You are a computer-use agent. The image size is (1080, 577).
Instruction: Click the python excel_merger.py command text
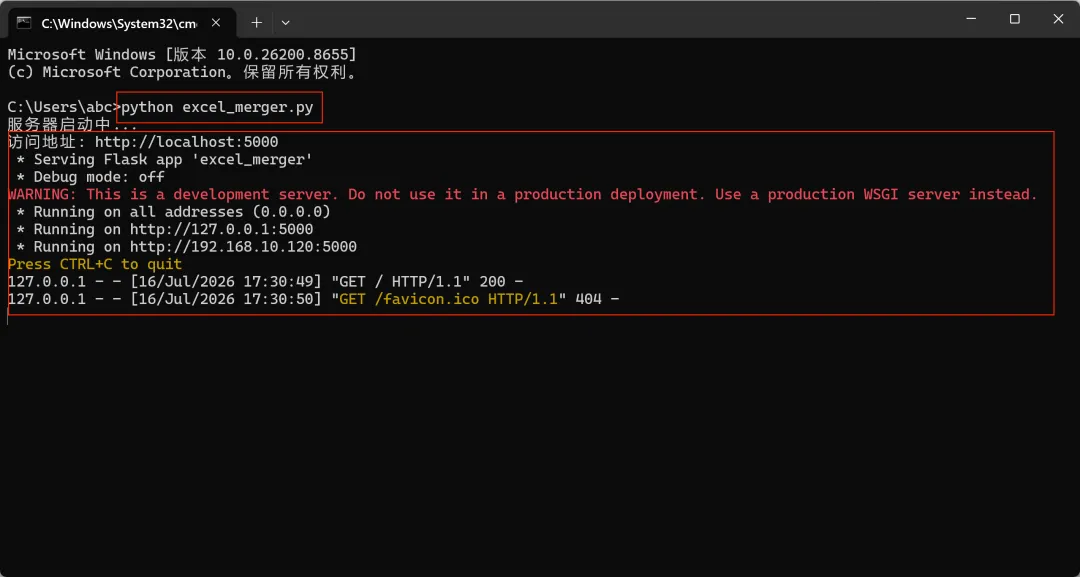click(218, 107)
